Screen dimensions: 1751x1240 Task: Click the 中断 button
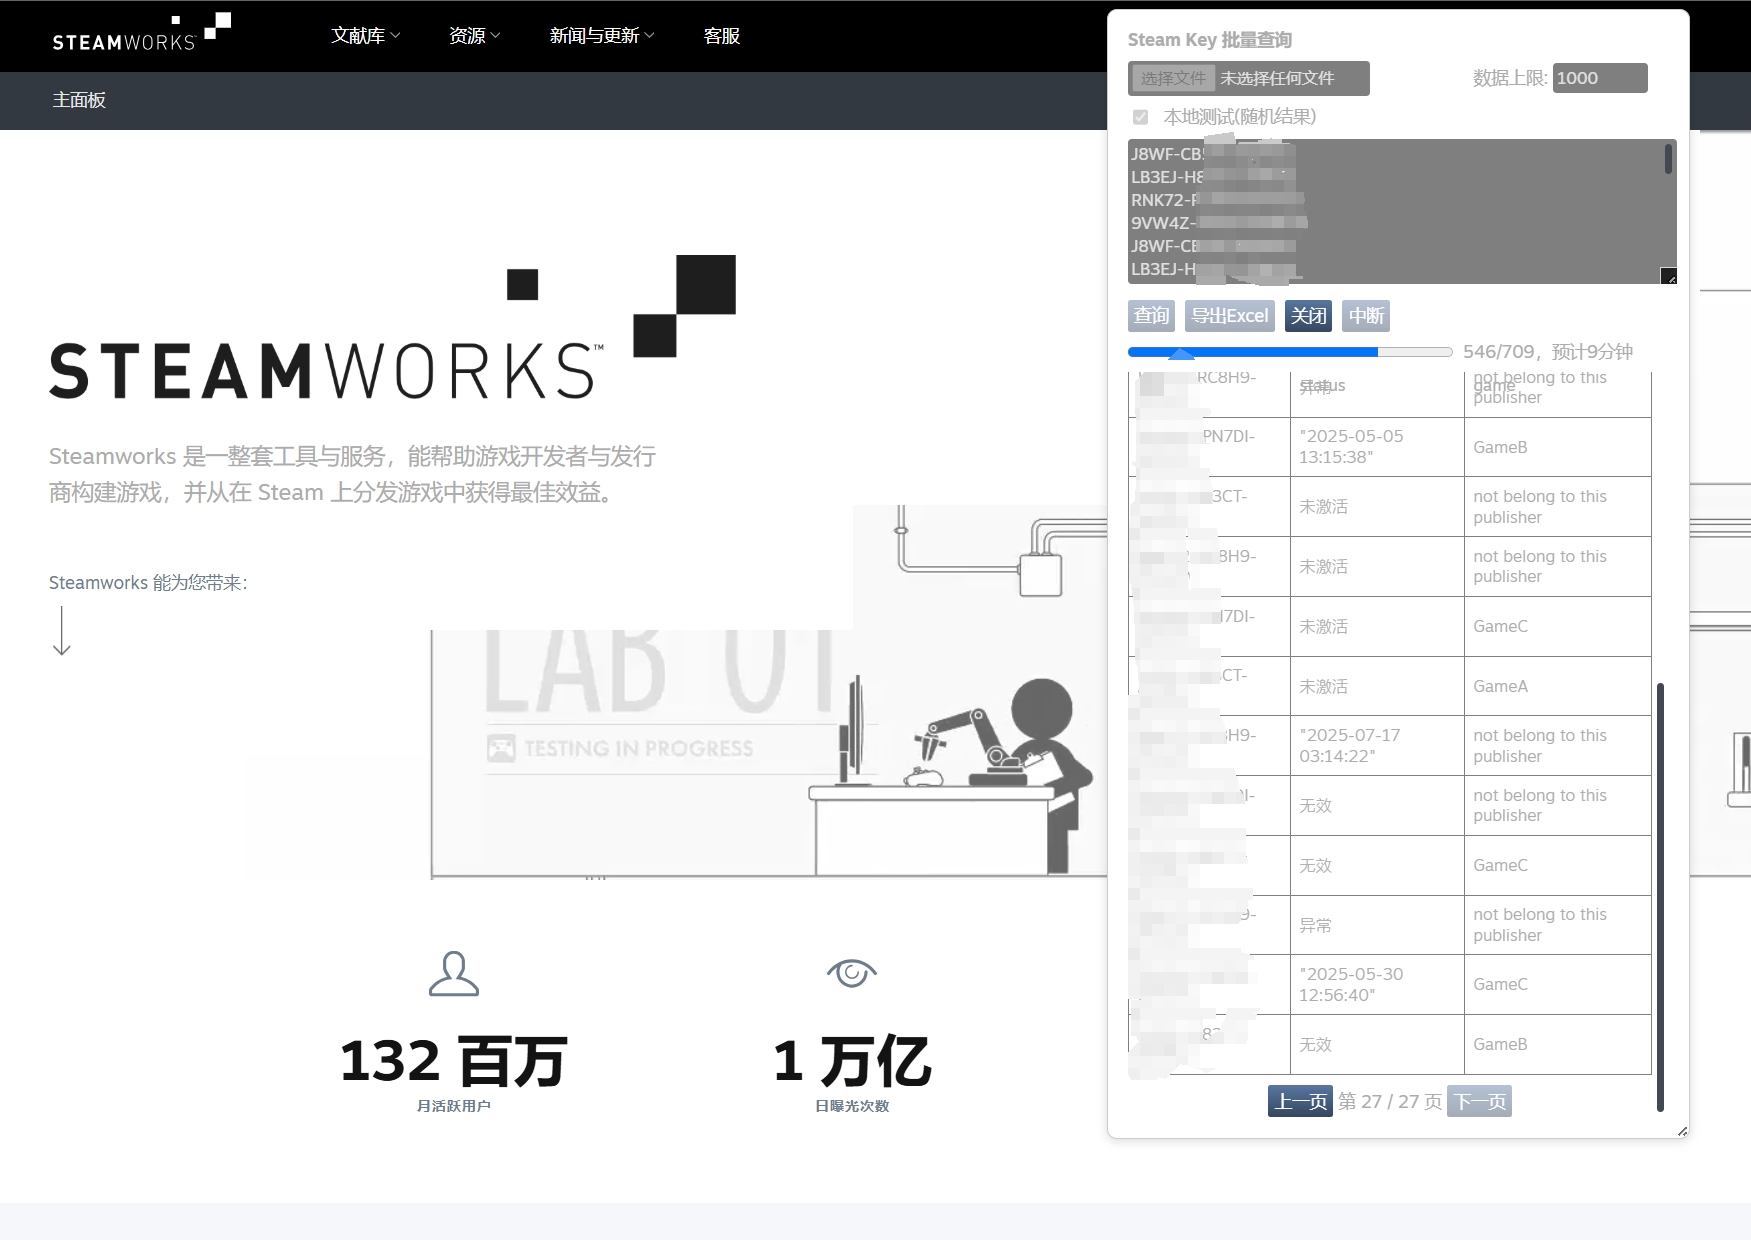pyautogui.click(x=1366, y=316)
